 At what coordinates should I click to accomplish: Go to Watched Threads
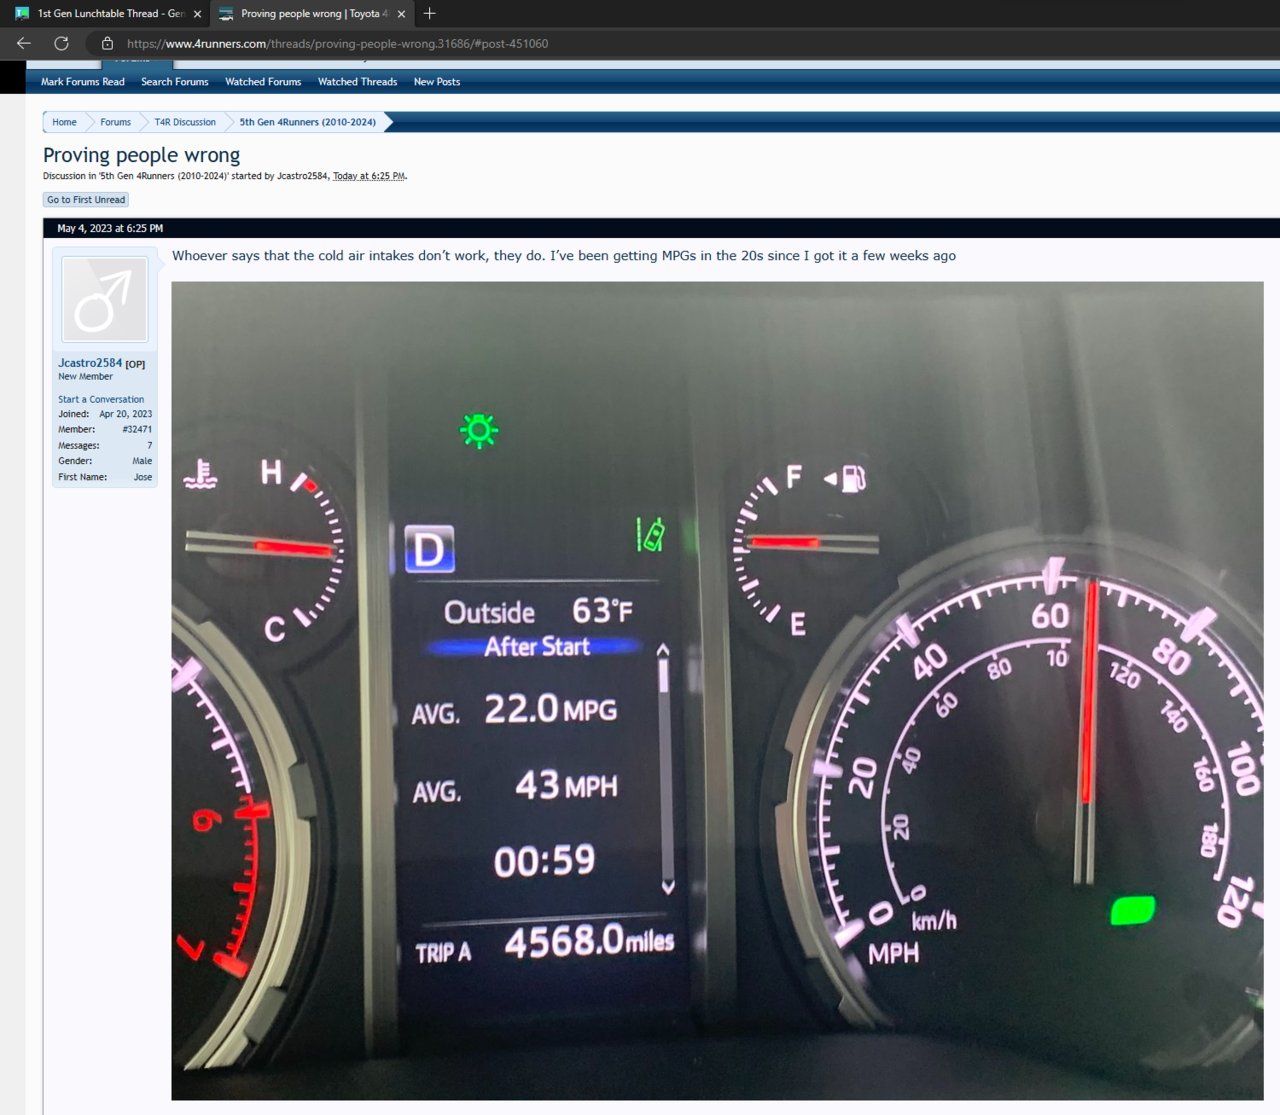pyautogui.click(x=357, y=82)
